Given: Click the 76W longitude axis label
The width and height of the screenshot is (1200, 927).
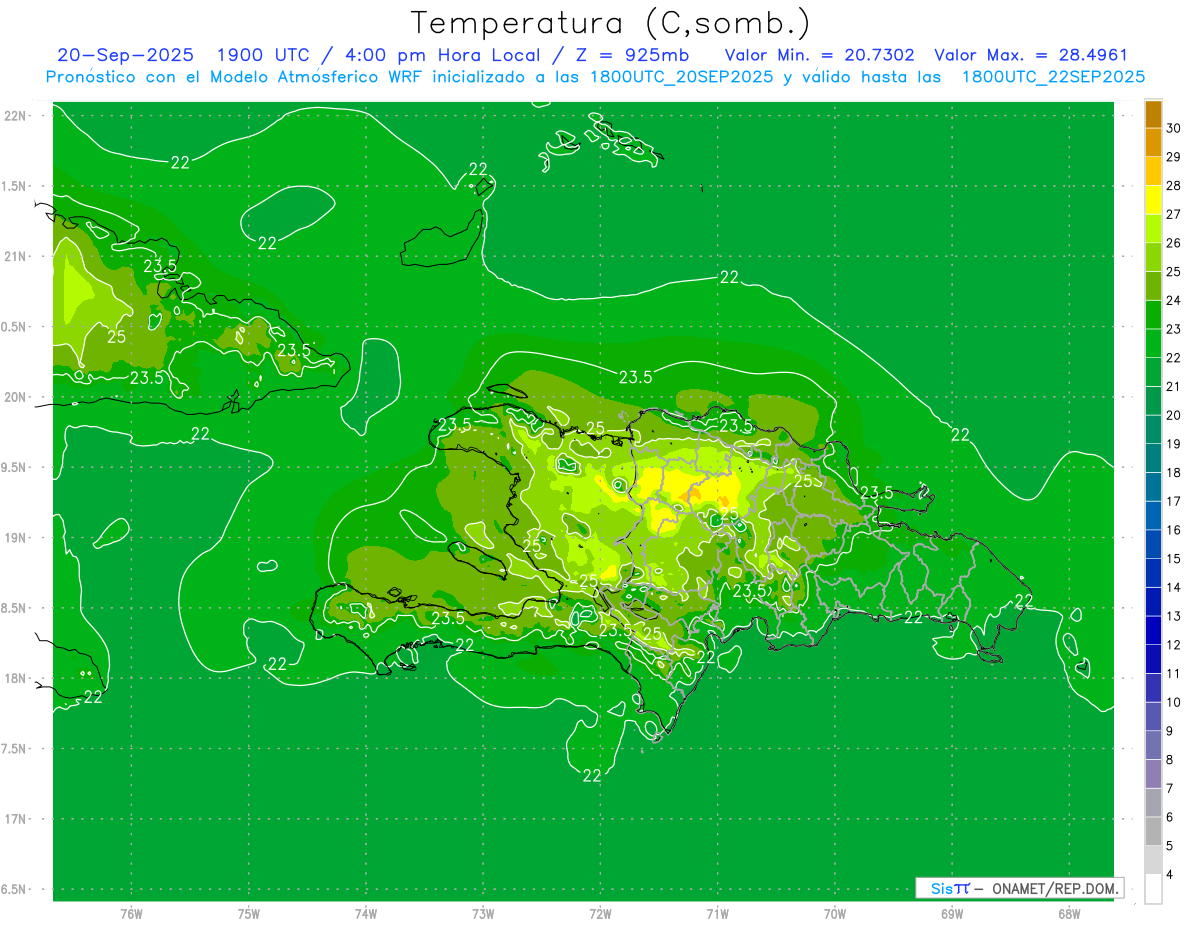Looking at the screenshot, I should (131, 913).
